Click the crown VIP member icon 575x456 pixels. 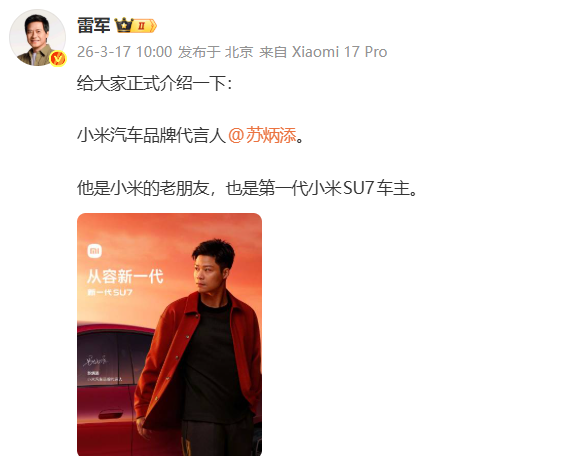pos(124,25)
